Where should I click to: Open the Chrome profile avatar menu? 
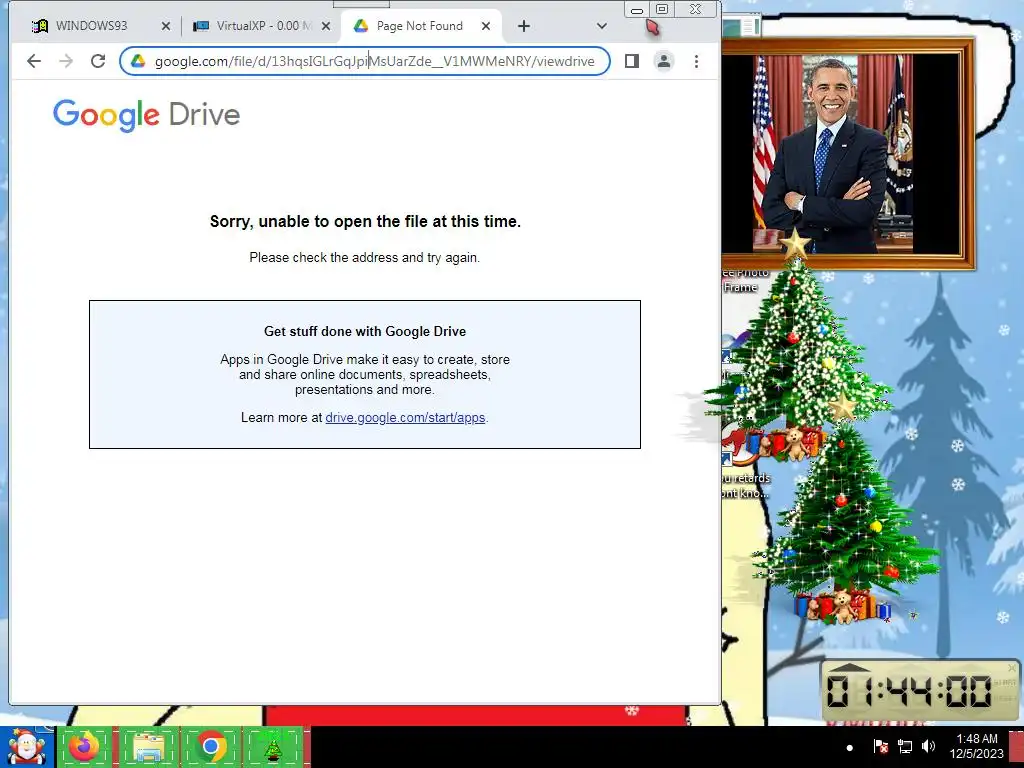(x=664, y=61)
